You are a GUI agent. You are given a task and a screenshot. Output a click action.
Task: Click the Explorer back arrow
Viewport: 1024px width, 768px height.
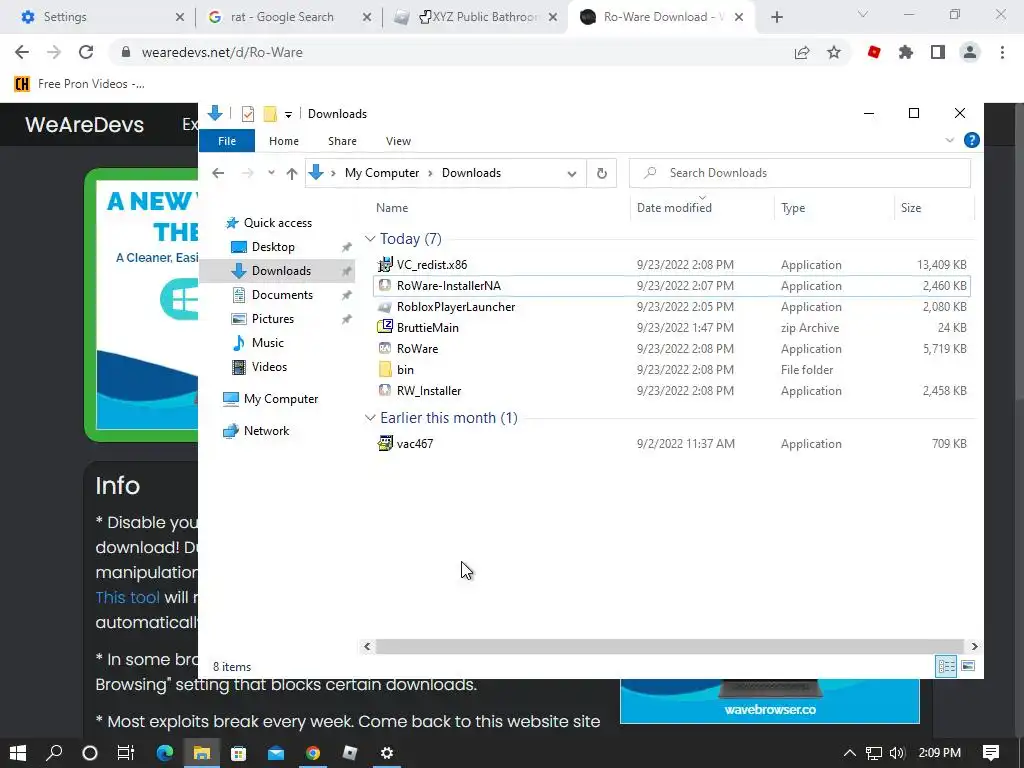(218, 173)
